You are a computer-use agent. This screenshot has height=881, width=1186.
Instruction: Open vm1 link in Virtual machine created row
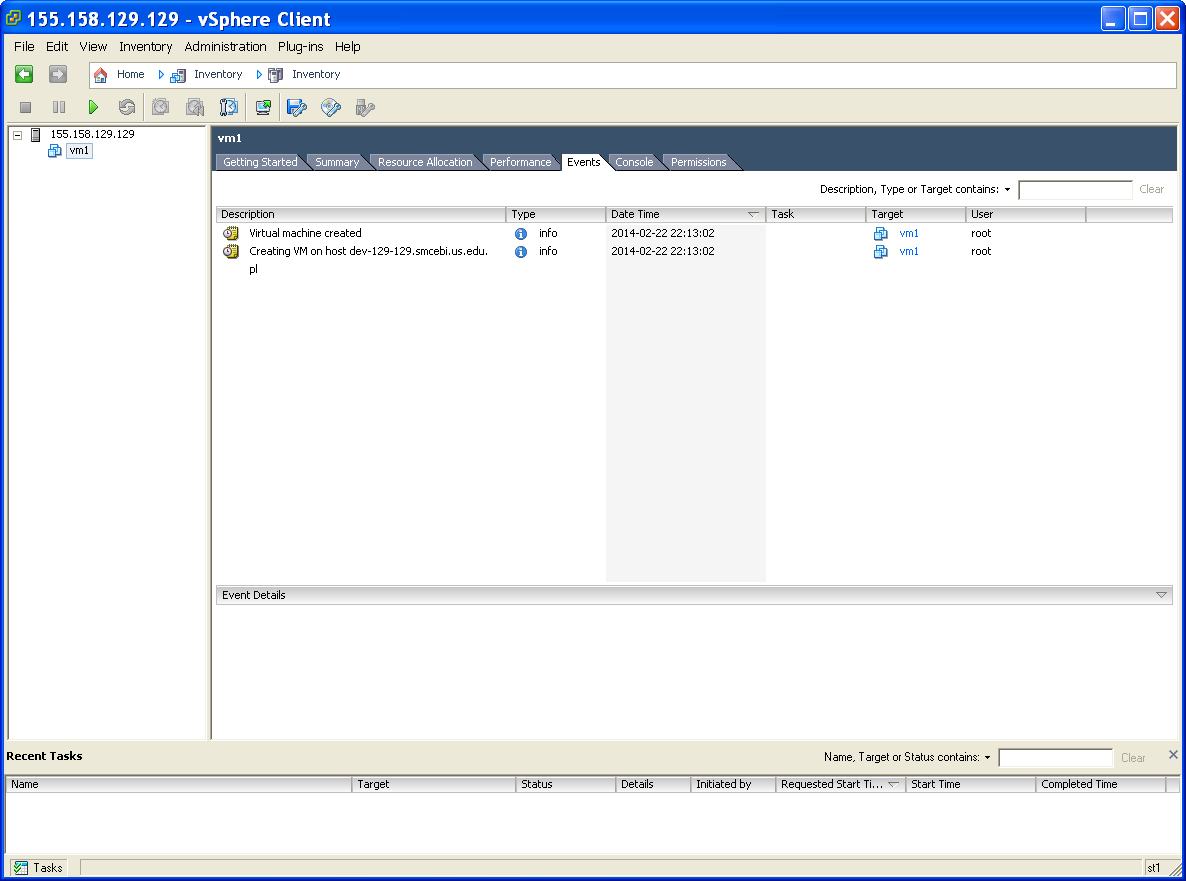click(909, 234)
